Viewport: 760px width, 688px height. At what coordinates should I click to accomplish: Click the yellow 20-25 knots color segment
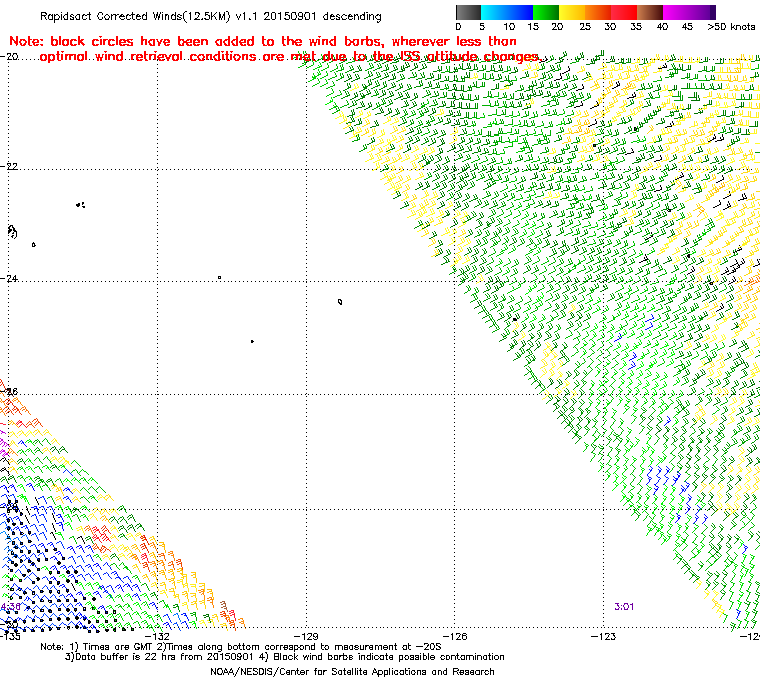pos(572,12)
